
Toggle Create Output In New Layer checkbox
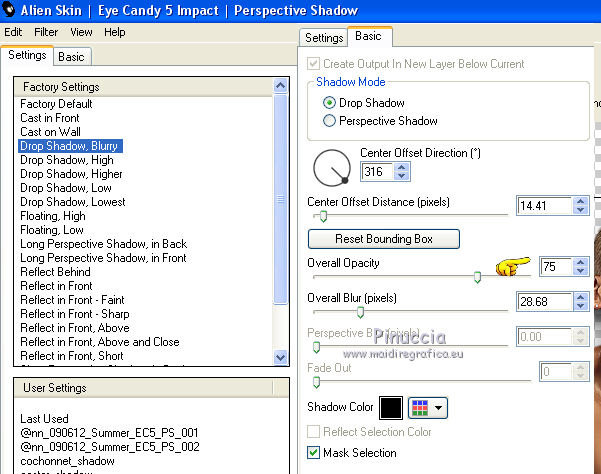[x=314, y=64]
